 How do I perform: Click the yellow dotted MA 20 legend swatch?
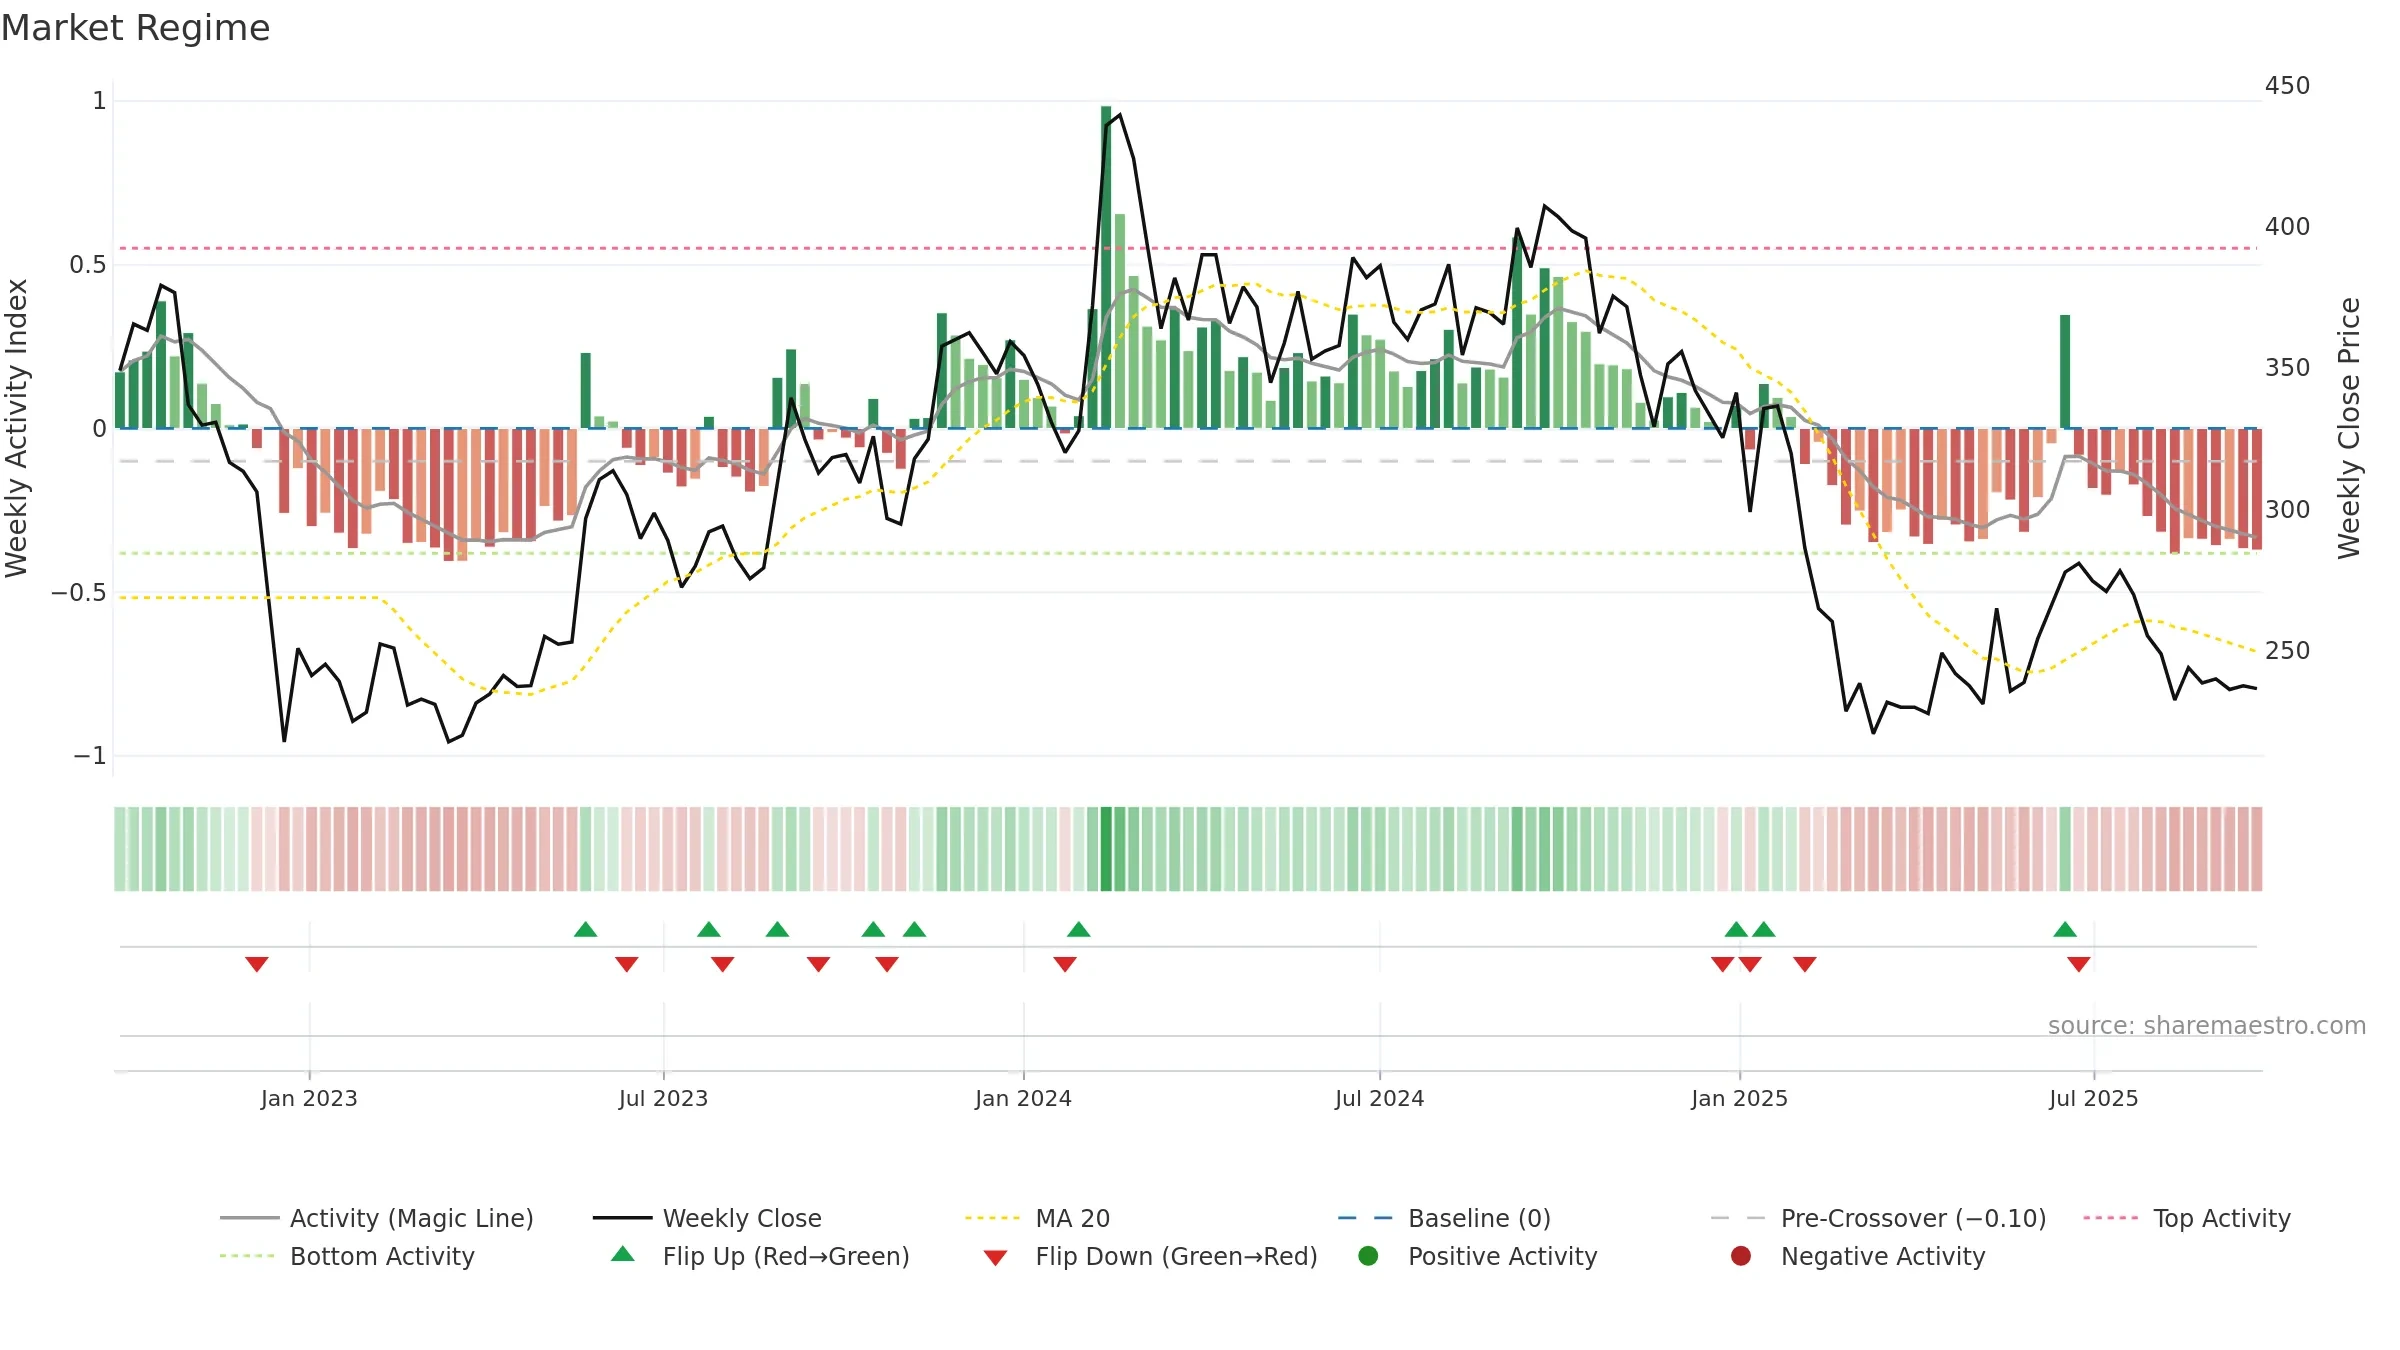(992, 1218)
